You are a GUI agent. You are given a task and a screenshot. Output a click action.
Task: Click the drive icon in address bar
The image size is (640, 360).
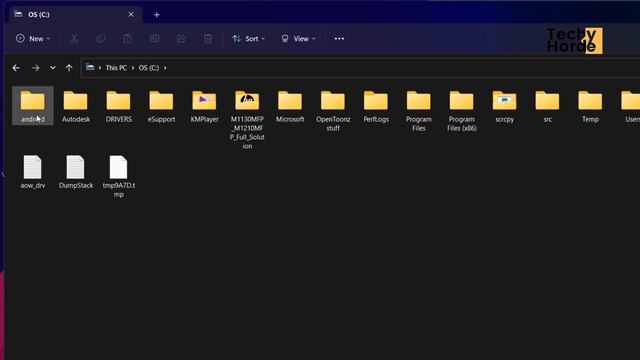(90, 67)
